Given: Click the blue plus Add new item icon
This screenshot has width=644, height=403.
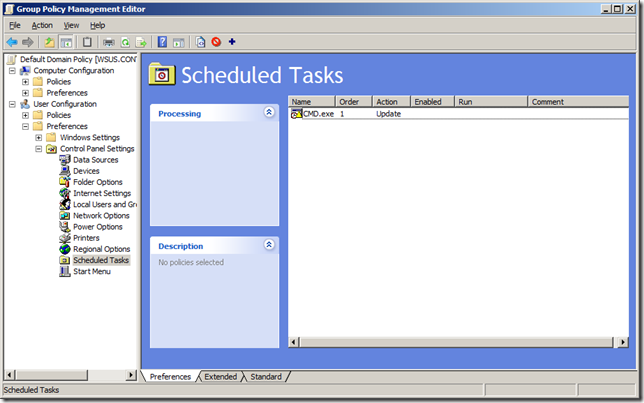Looking at the screenshot, I should [232, 41].
